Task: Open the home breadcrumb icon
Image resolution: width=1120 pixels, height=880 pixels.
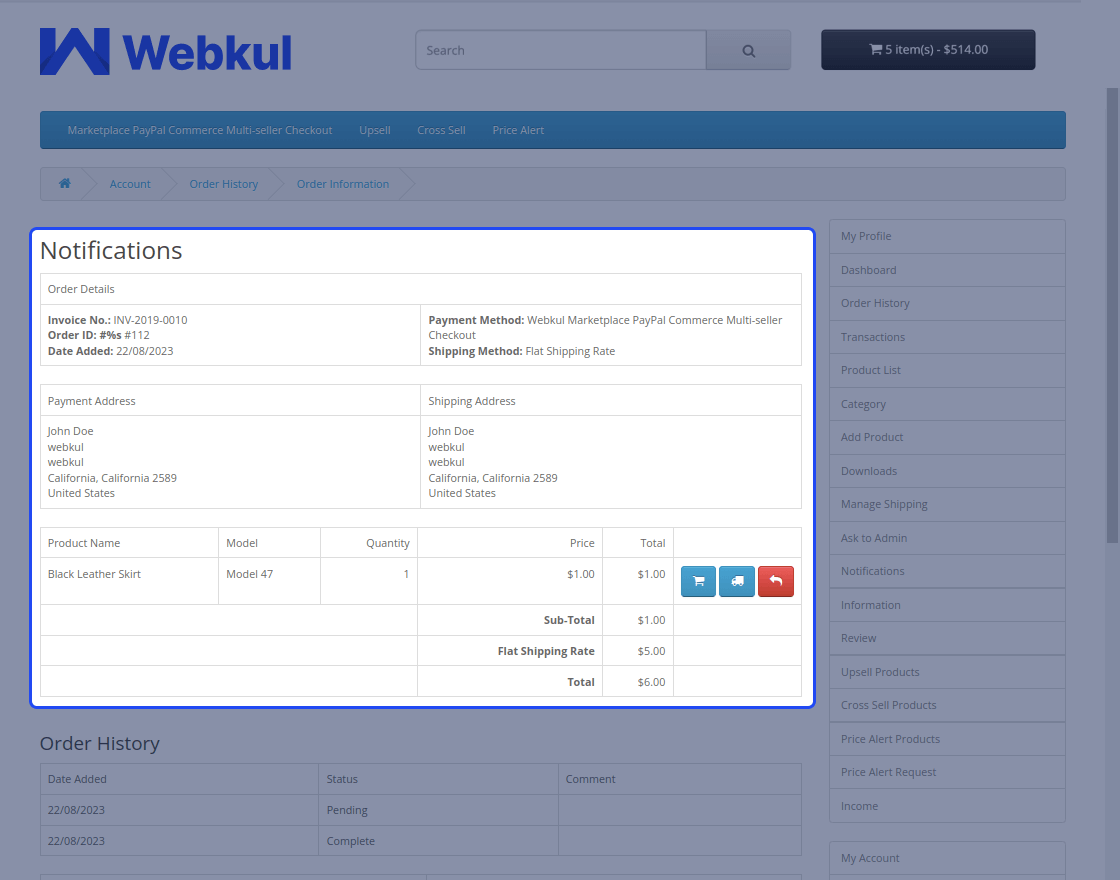Action: tap(64, 184)
